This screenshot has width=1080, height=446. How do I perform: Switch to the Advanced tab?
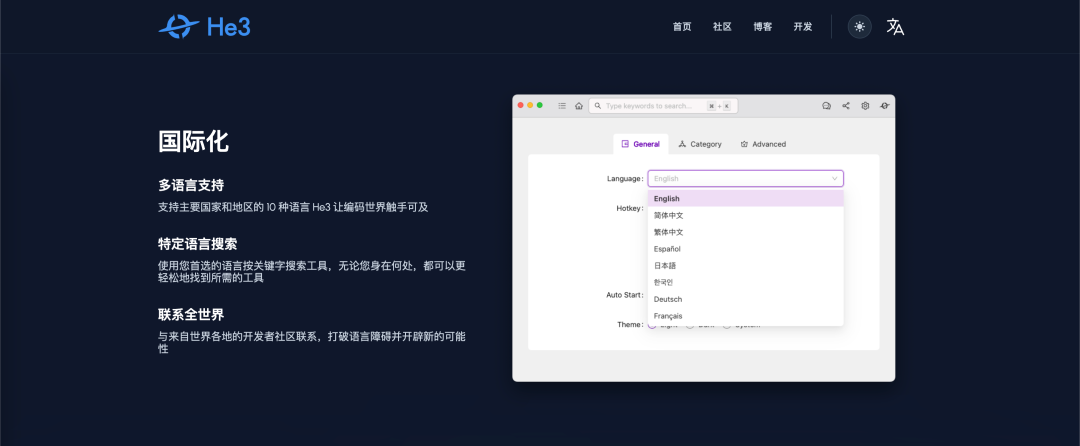click(x=763, y=145)
